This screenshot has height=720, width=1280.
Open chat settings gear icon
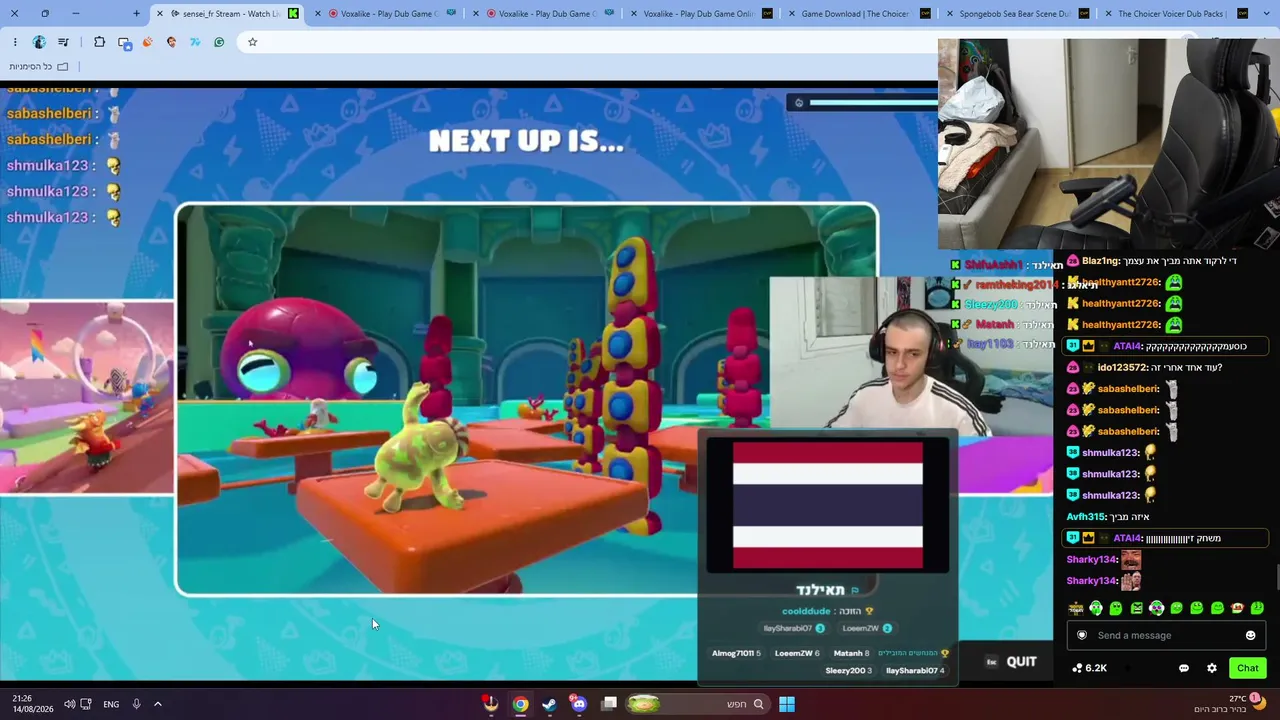point(1212,668)
